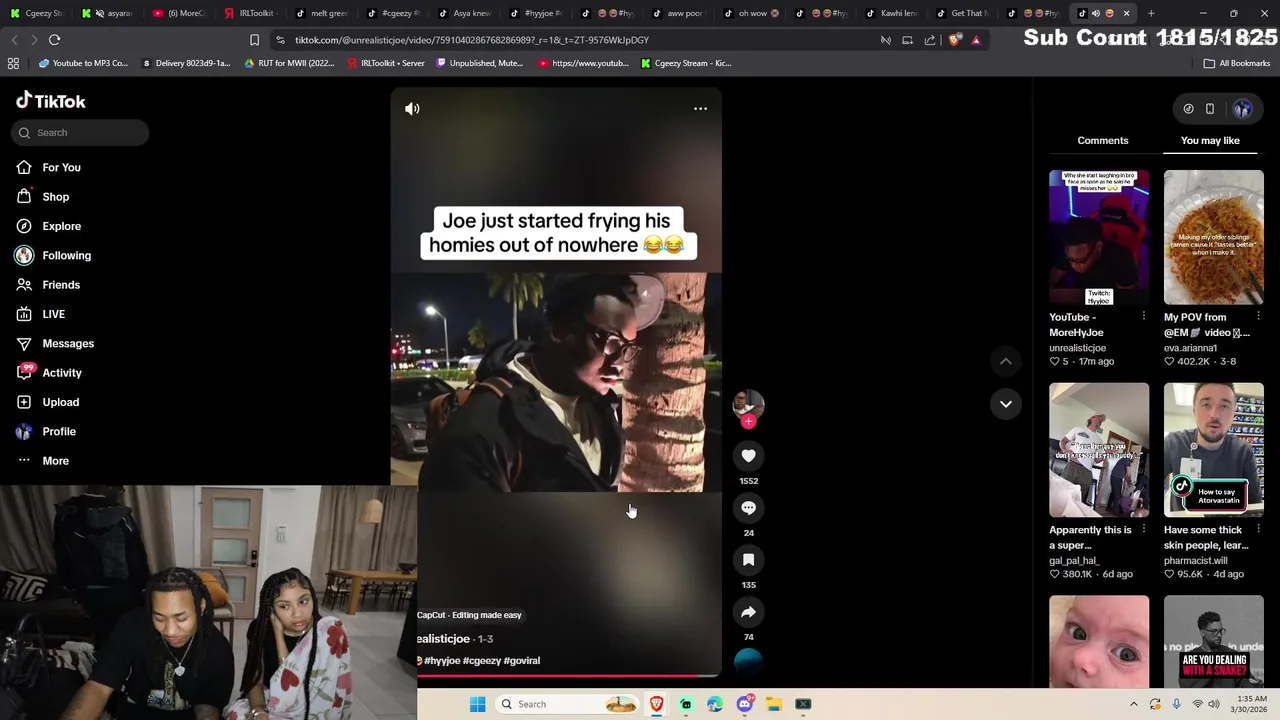Image resolution: width=1280 pixels, height=720 pixels.
Task: Open the YouTube - MoreHyJoe video thumbnail
Action: click(1099, 237)
